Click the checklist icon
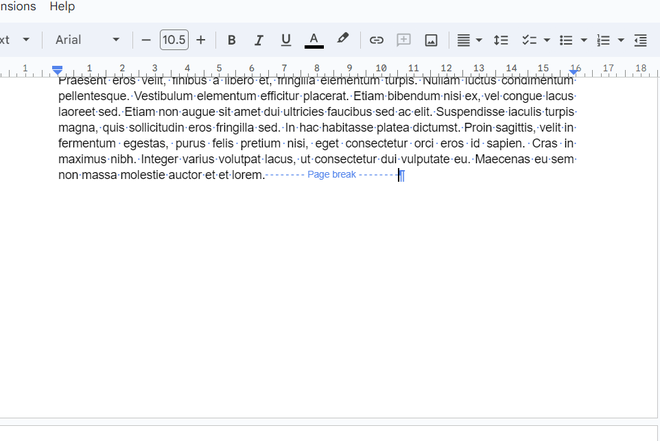This screenshot has height=441, width=660. tap(529, 40)
